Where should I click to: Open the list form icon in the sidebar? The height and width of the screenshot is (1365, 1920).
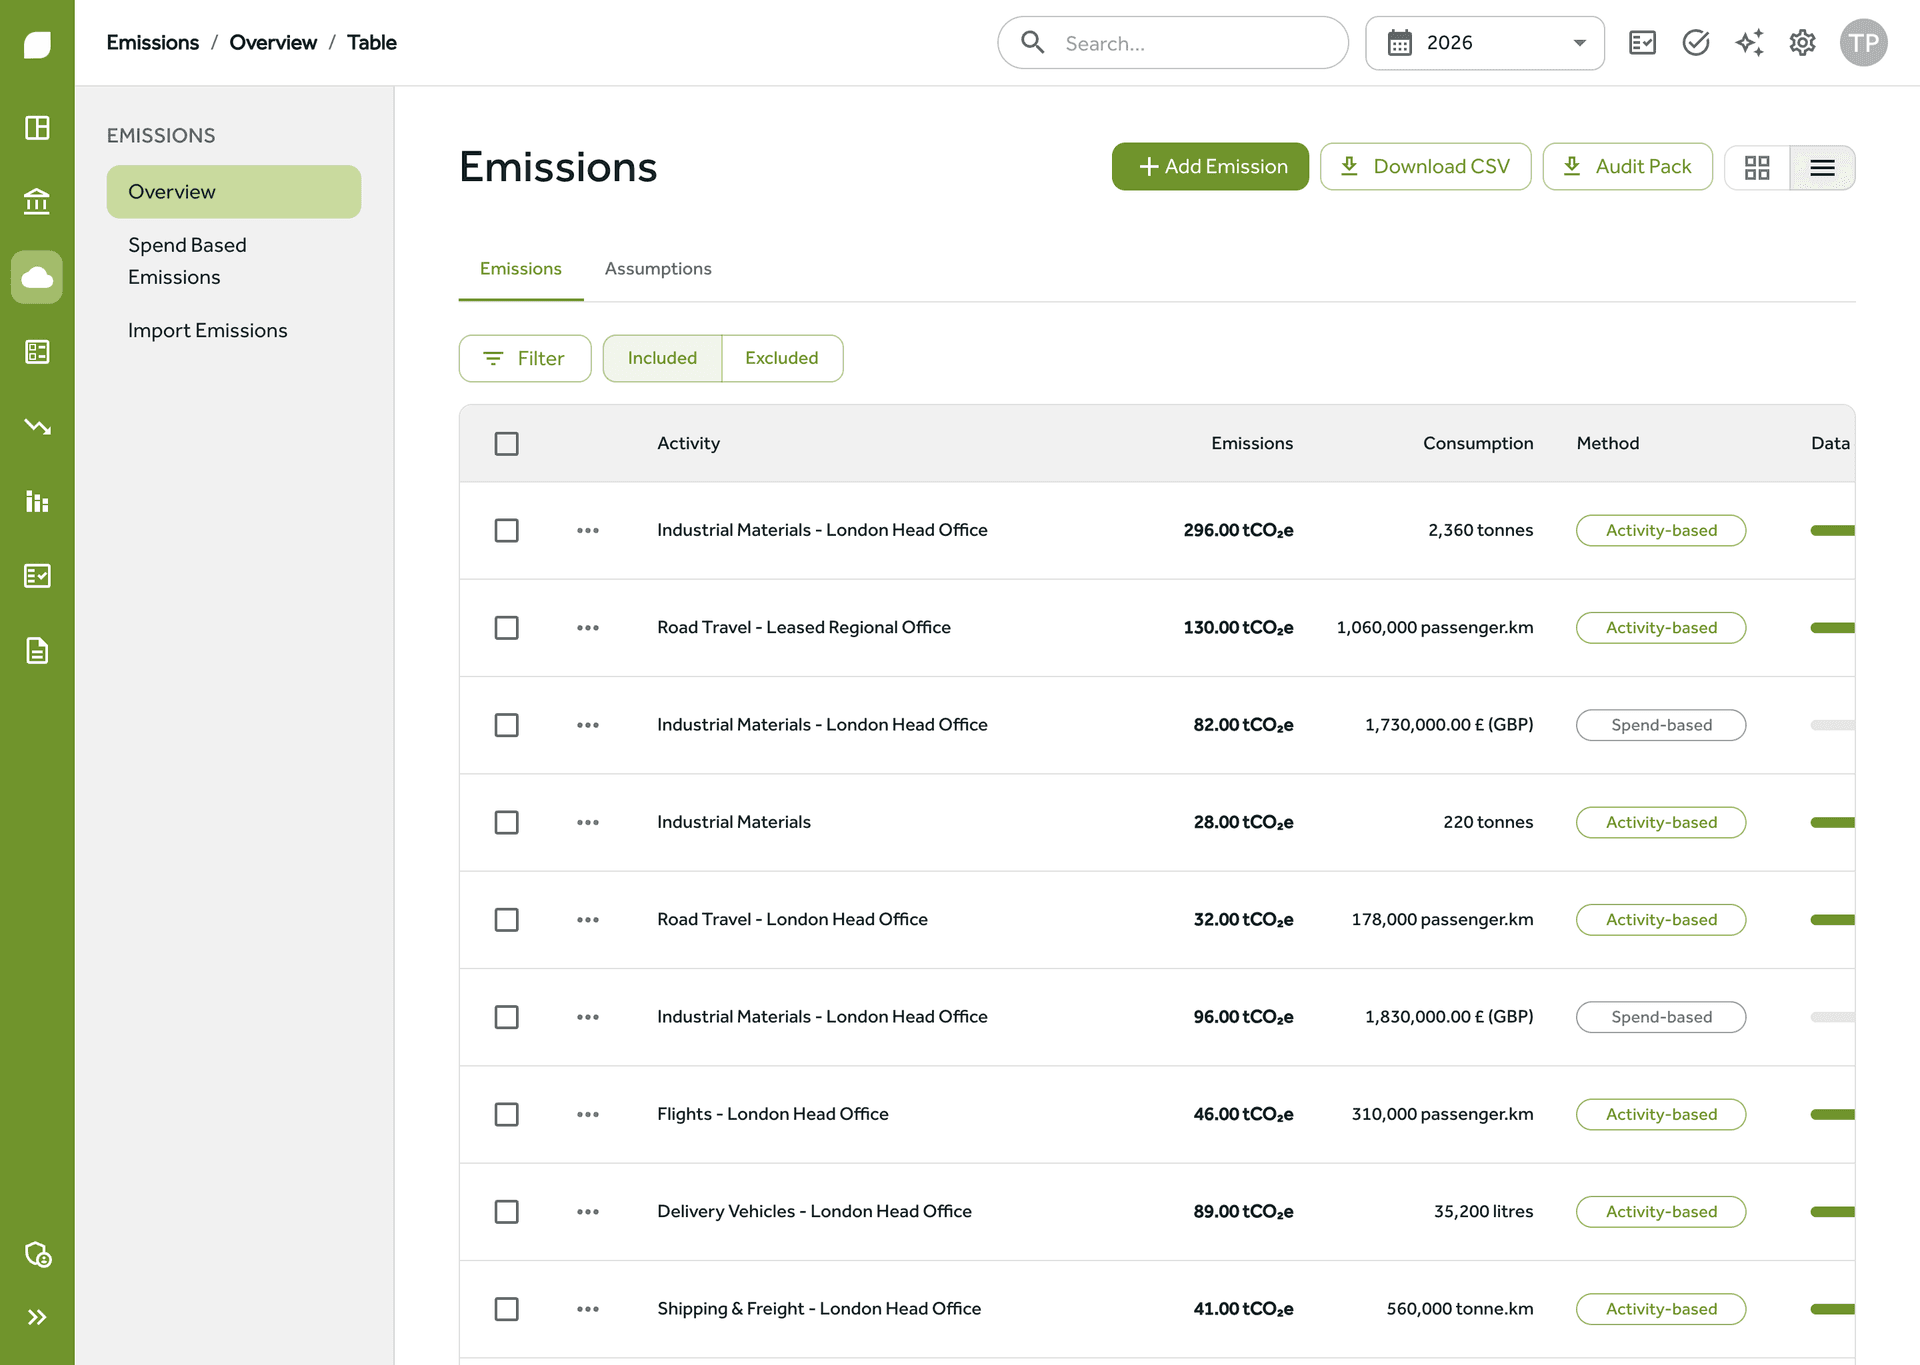pyautogui.click(x=37, y=352)
